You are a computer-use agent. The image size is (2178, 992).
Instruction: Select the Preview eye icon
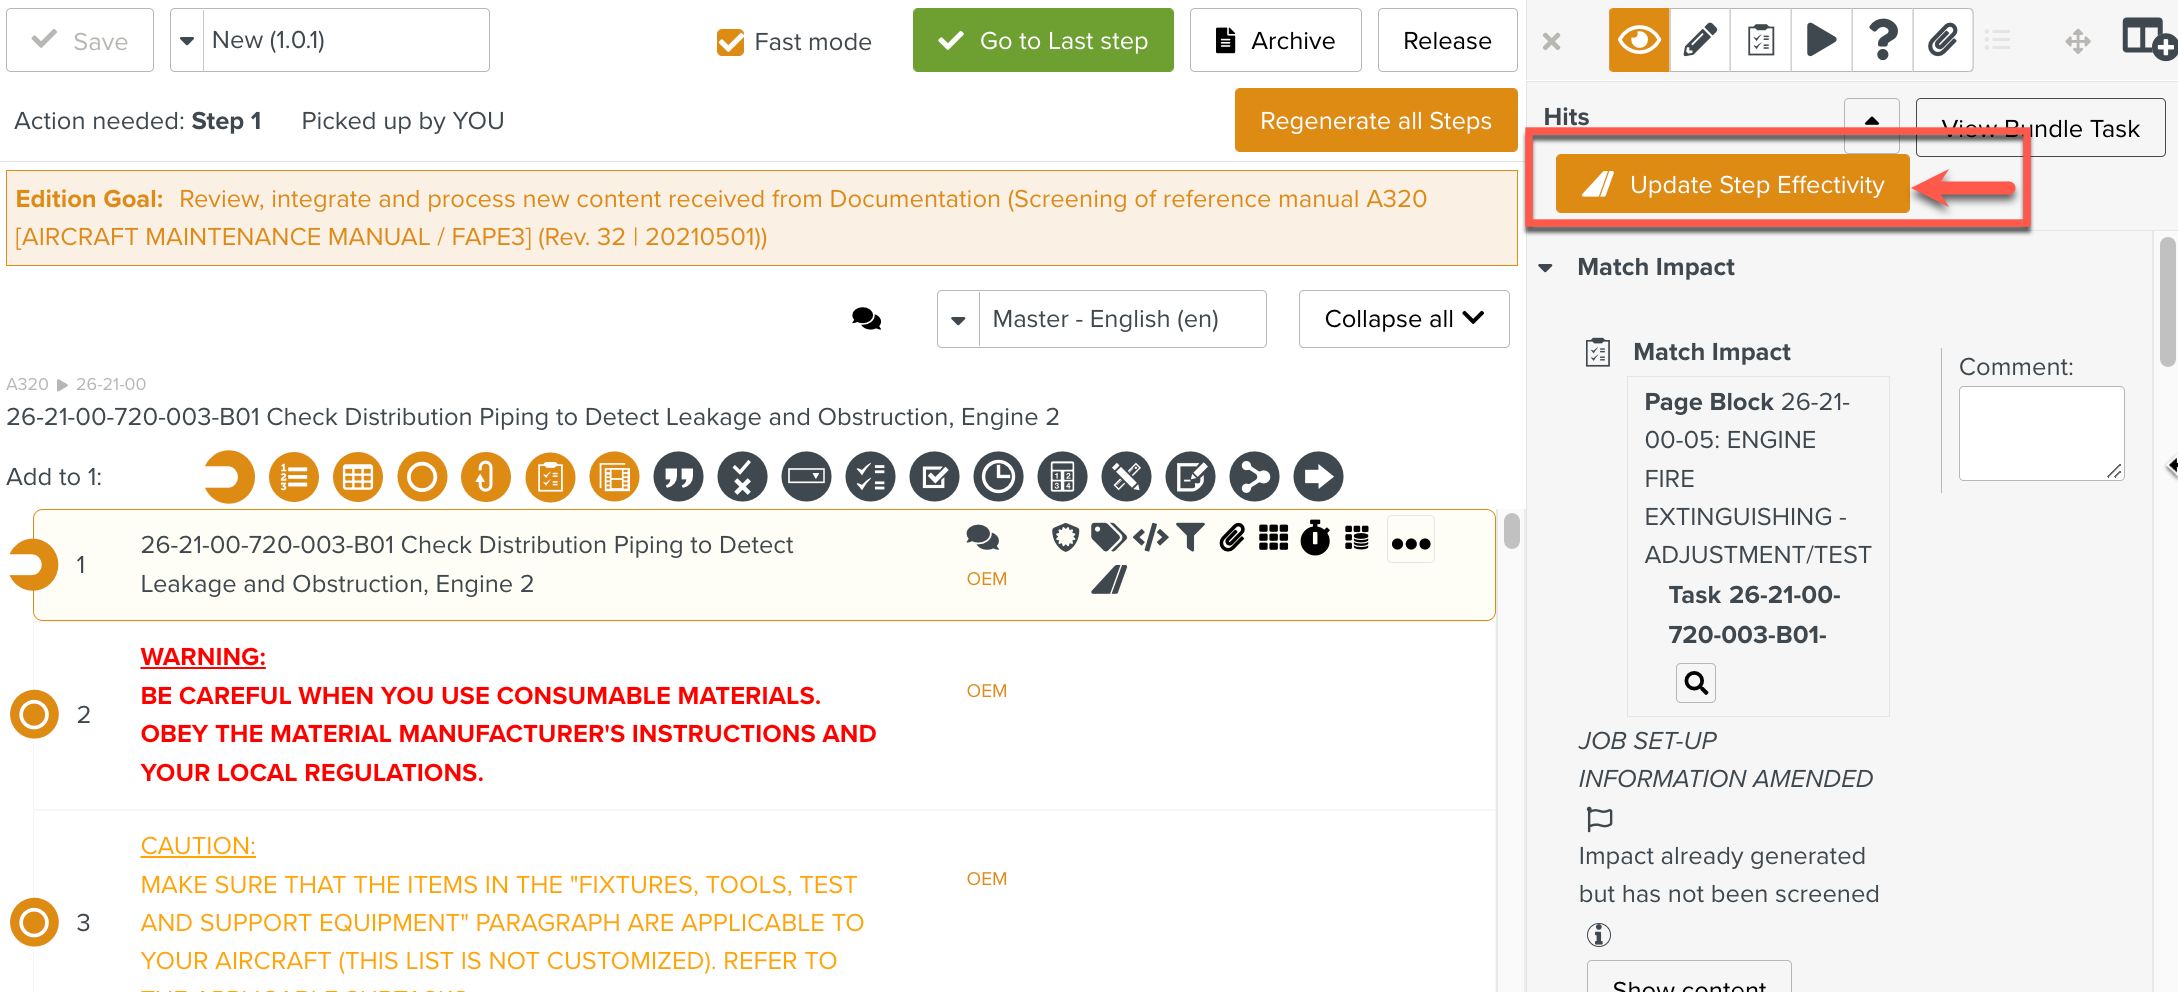[x=1638, y=40]
